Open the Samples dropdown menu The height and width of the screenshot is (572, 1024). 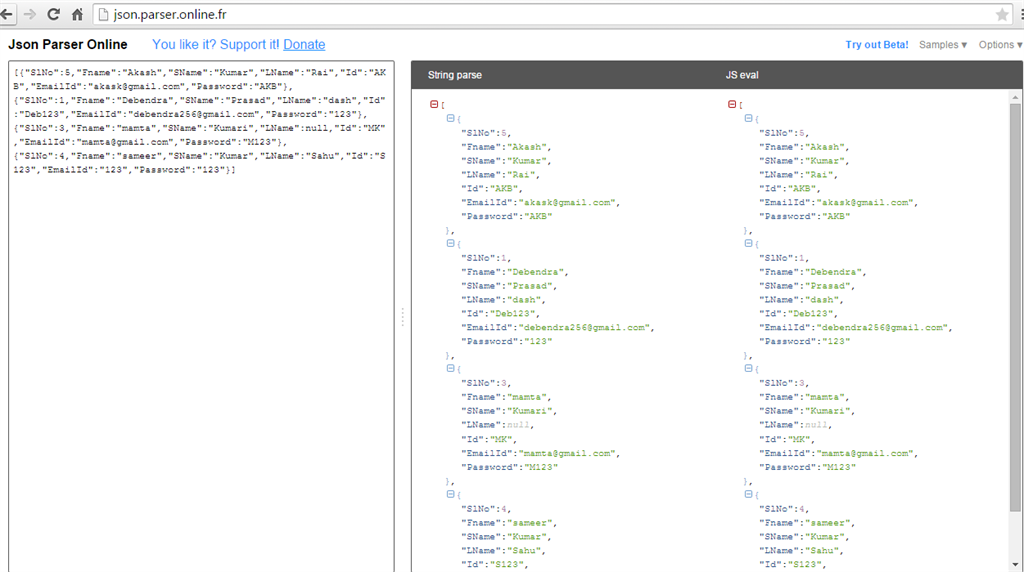click(x=943, y=45)
